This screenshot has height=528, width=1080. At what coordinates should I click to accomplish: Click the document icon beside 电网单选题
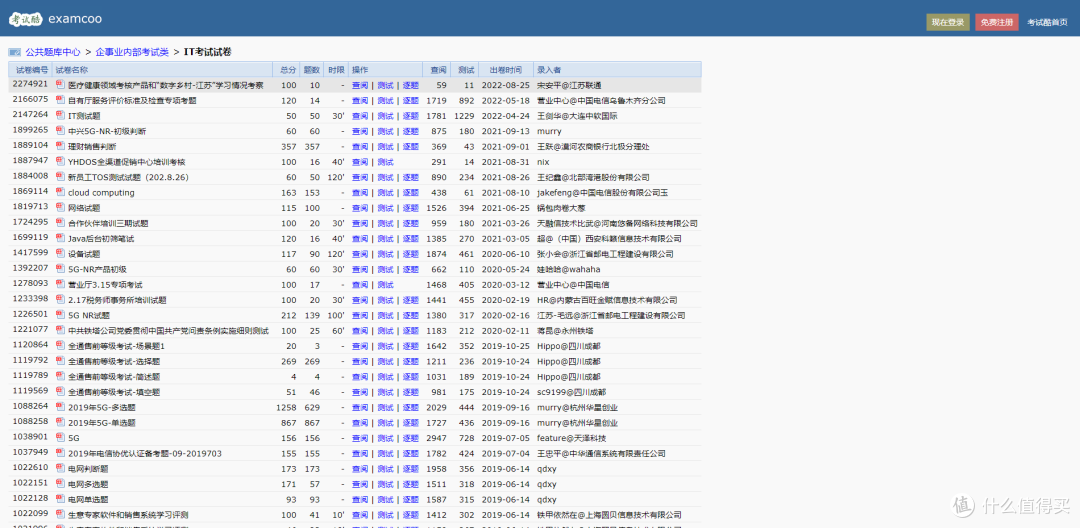point(60,499)
